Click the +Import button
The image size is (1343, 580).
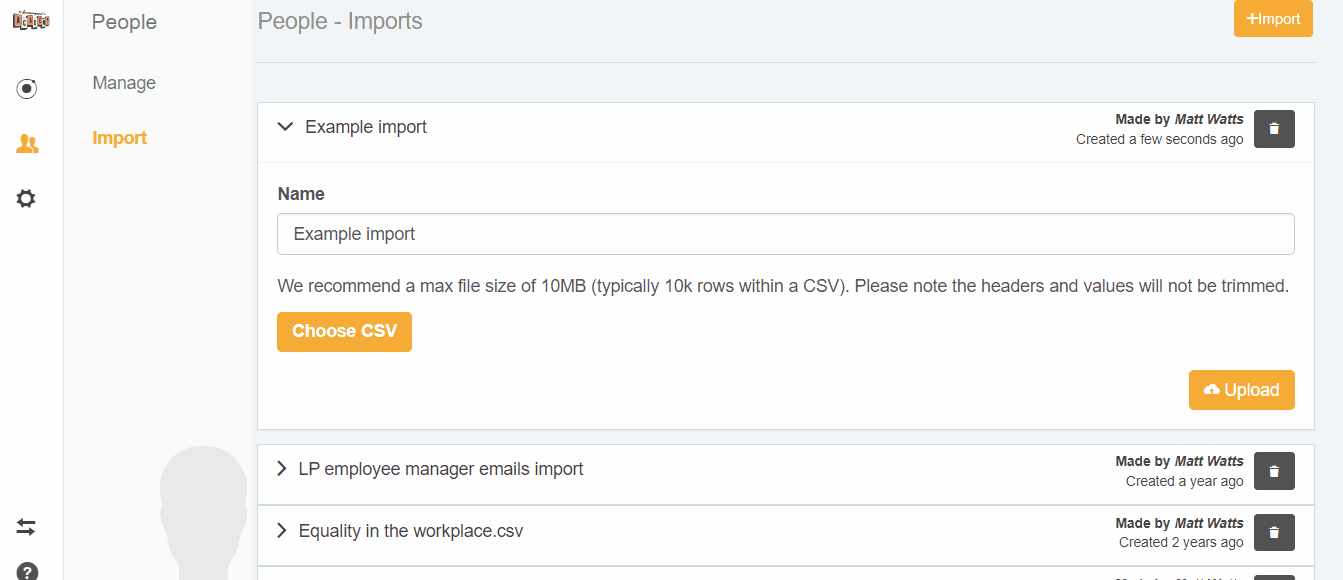(x=1272, y=19)
